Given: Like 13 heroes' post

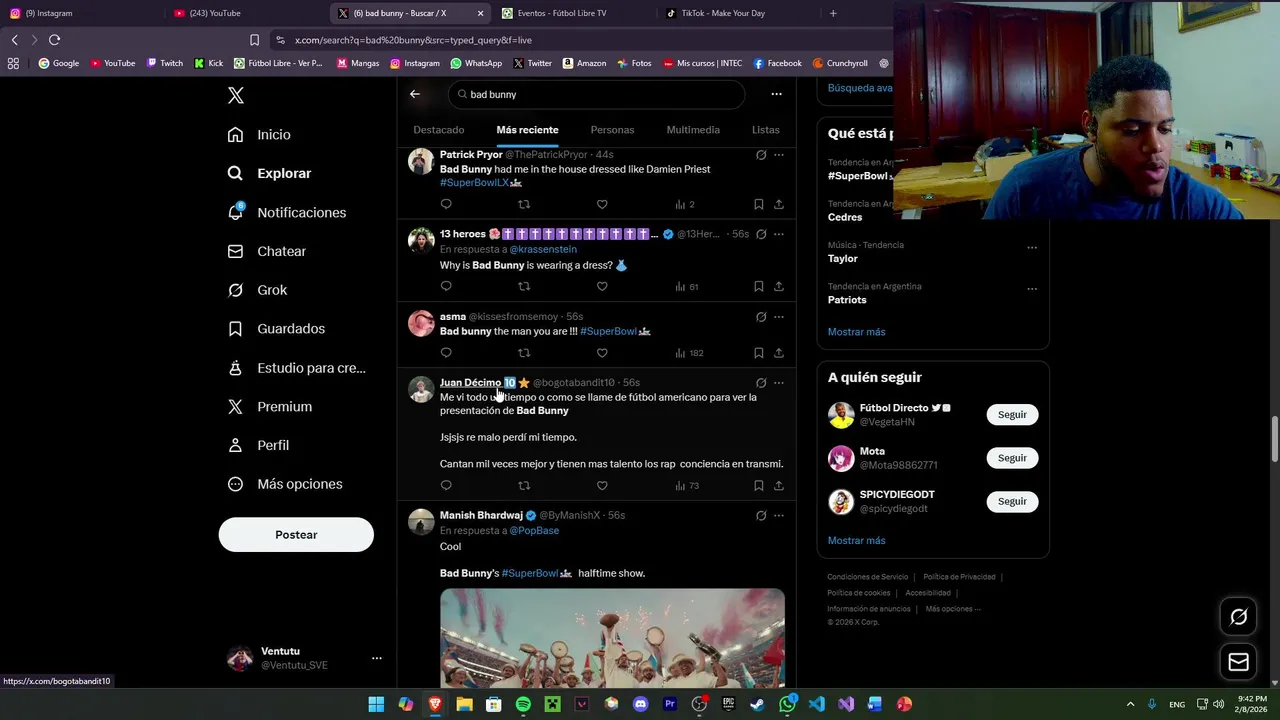Looking at the screenshot, I should (x=602, y=286).
